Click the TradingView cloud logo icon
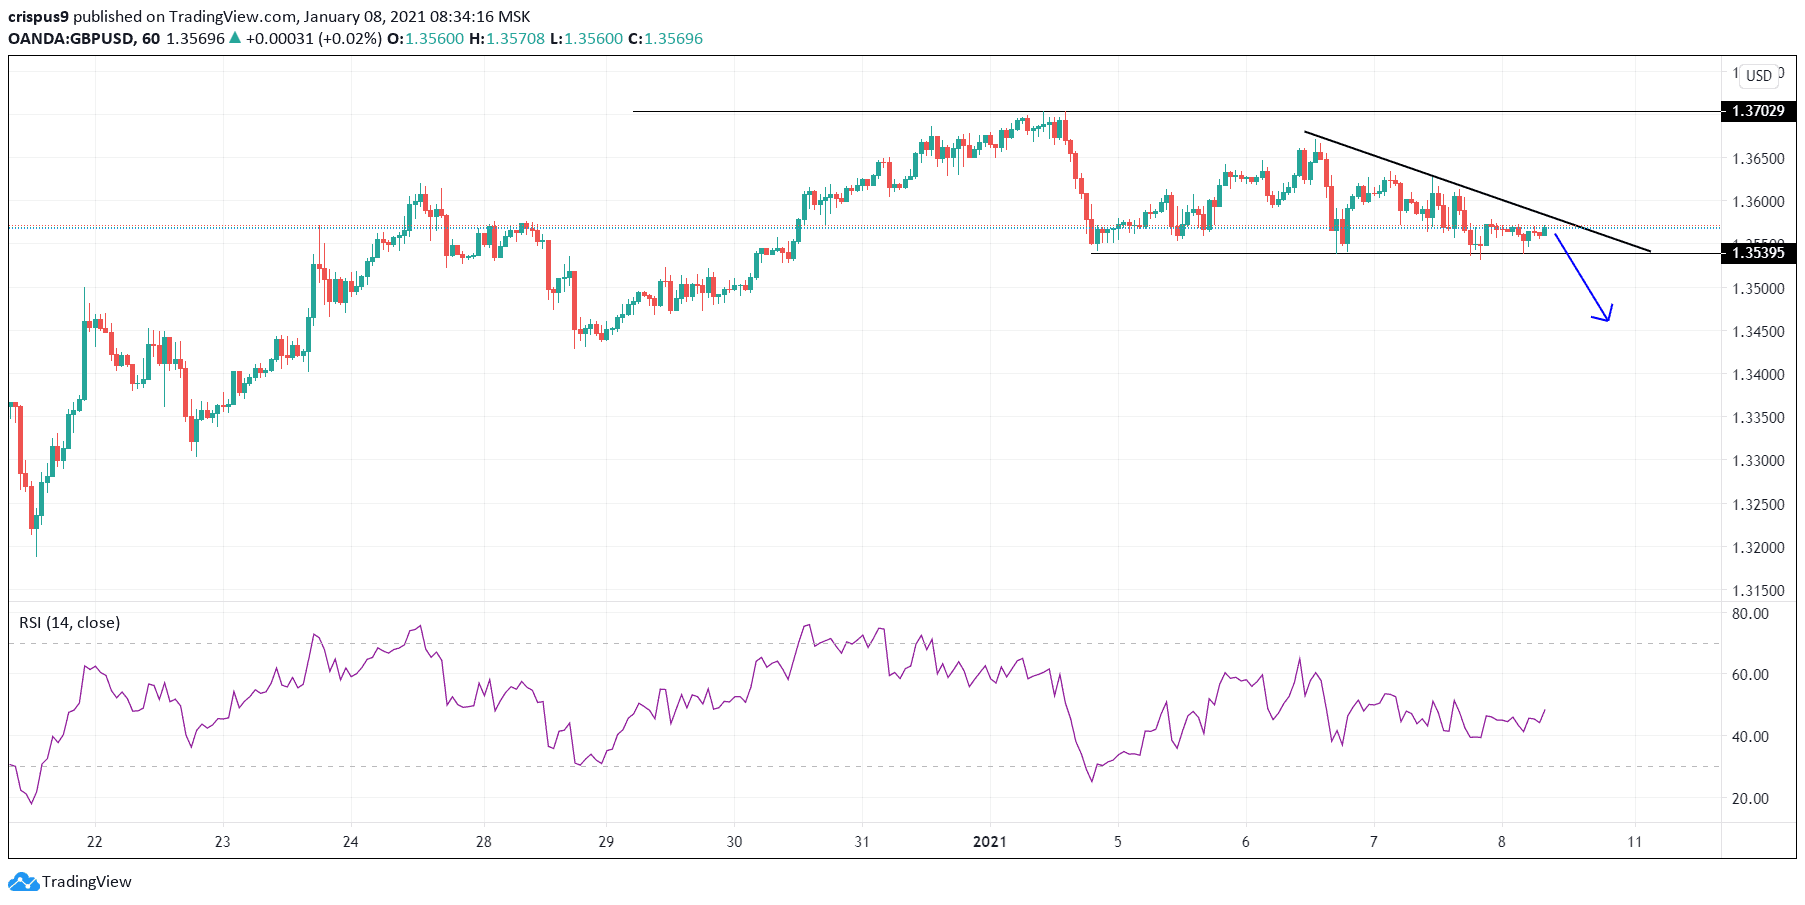Image resolution: width=1805 pixels, height=905 pixels. coord(22,882)
